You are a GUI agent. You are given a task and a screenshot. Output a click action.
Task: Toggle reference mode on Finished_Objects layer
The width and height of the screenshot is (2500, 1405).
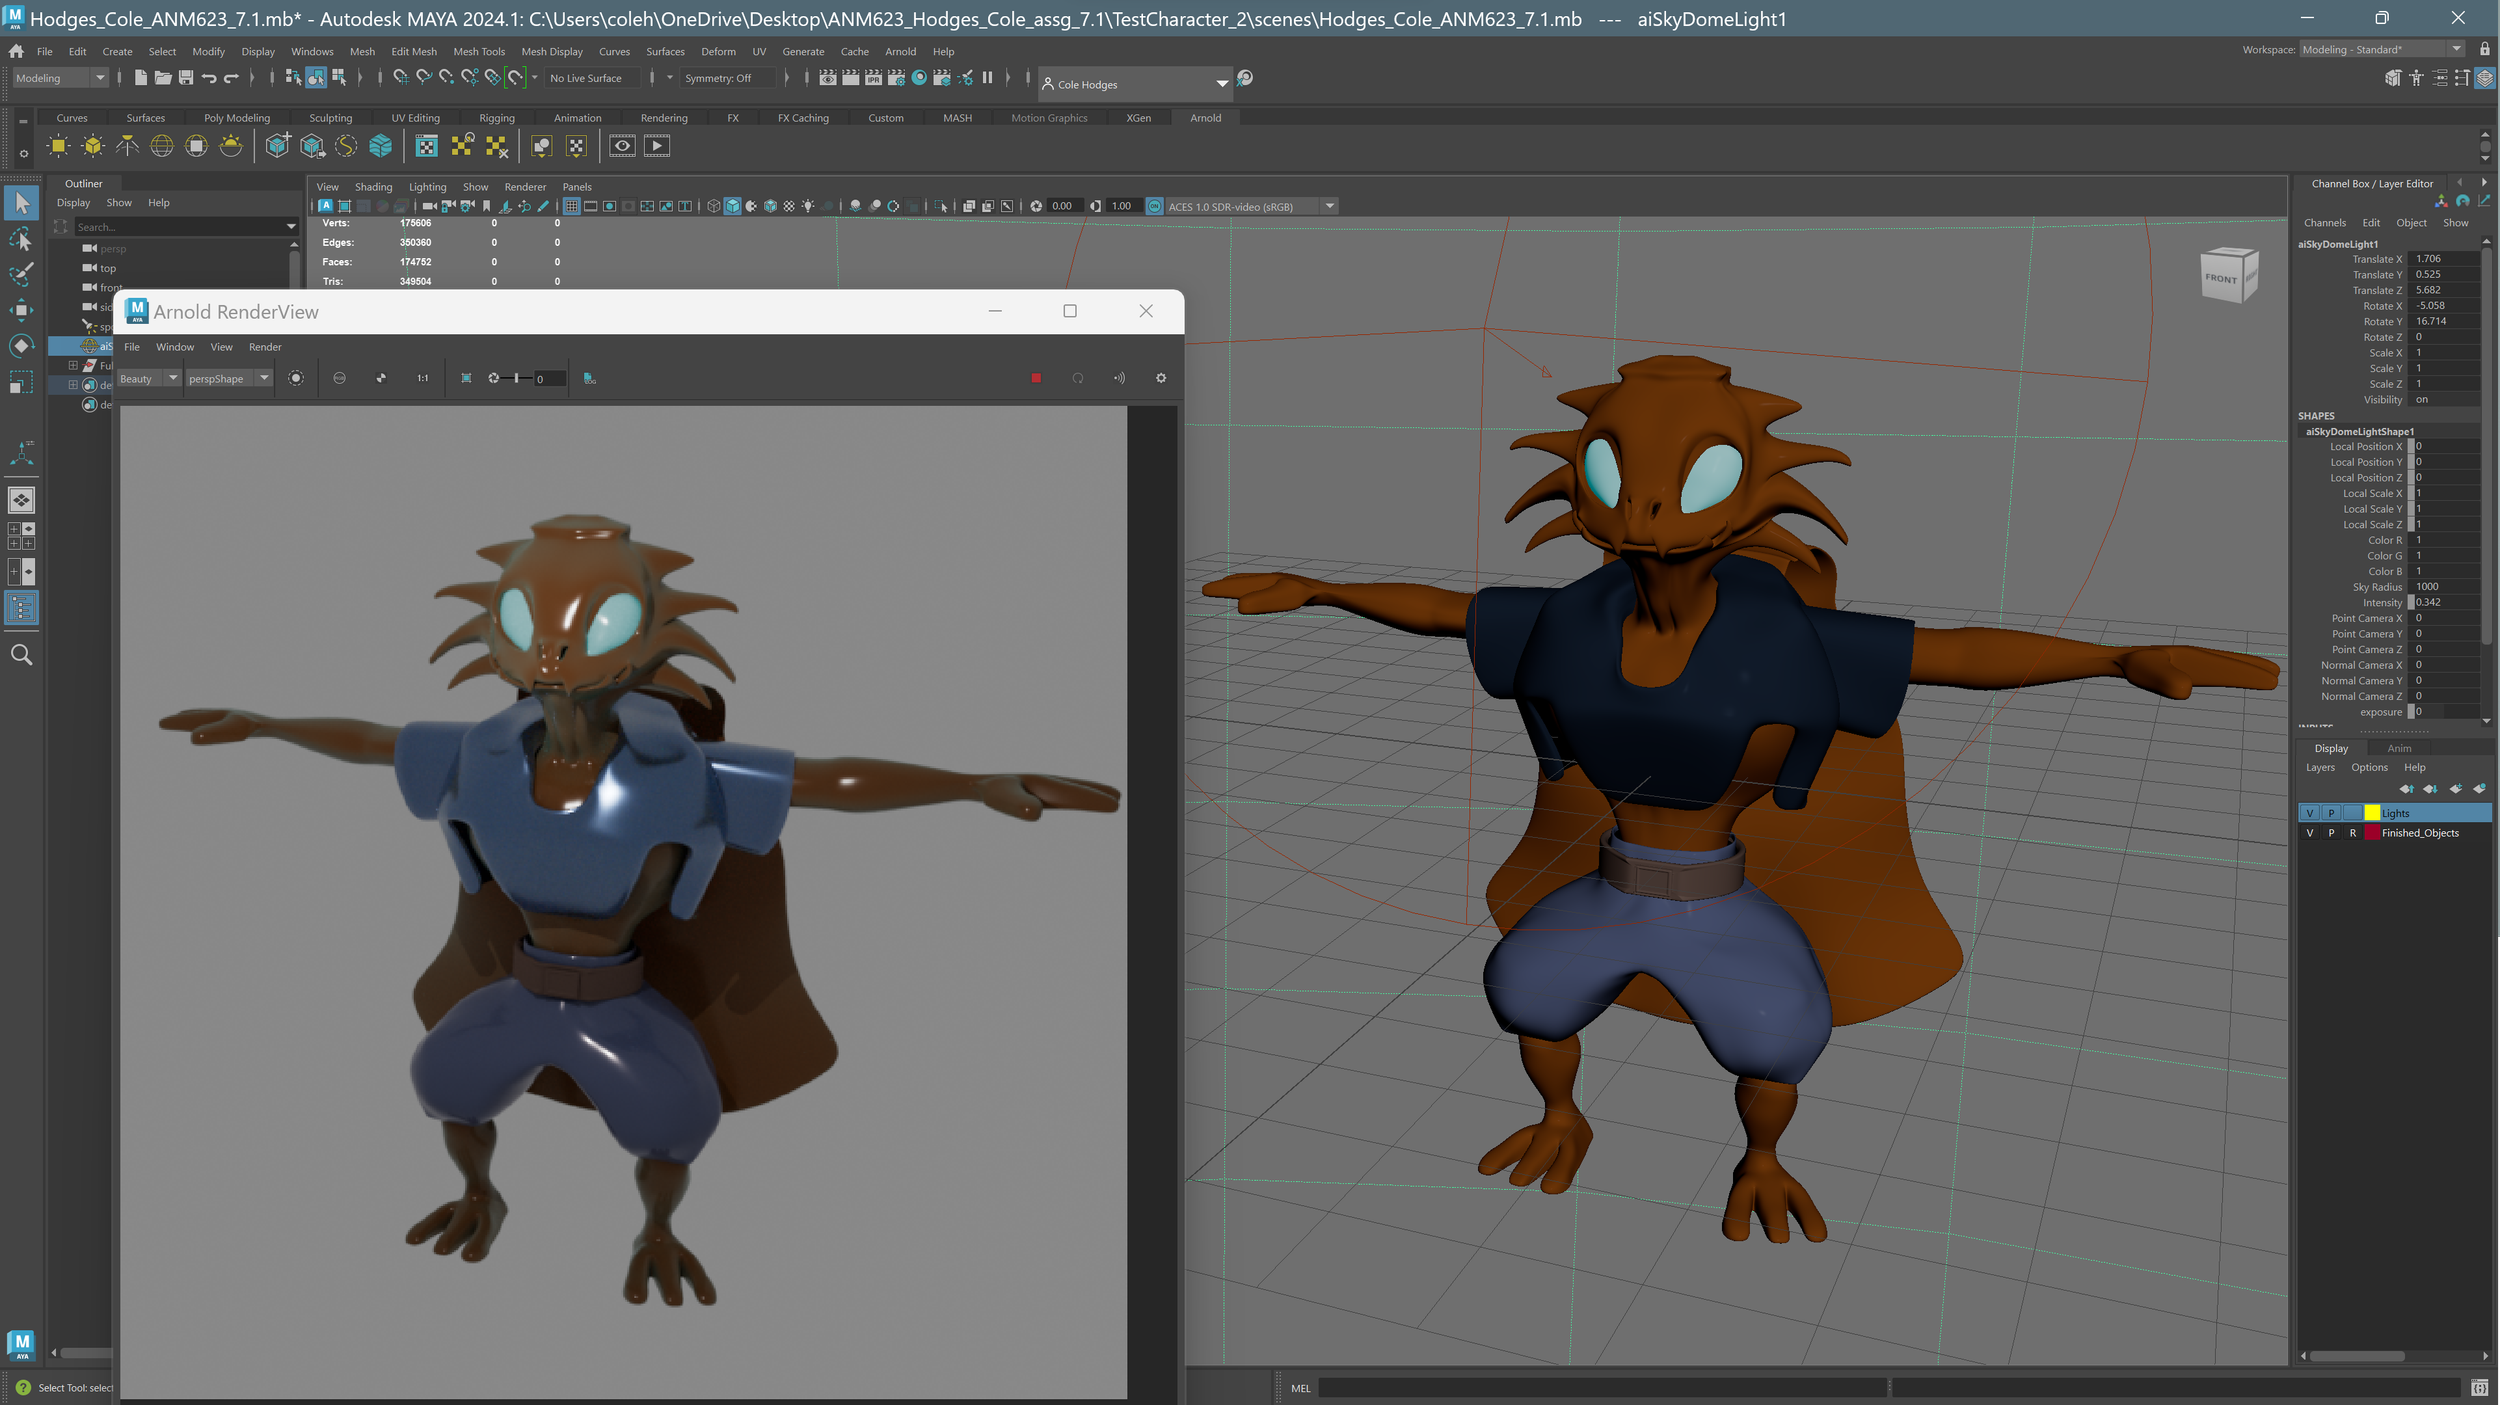tap(2353, 833)
